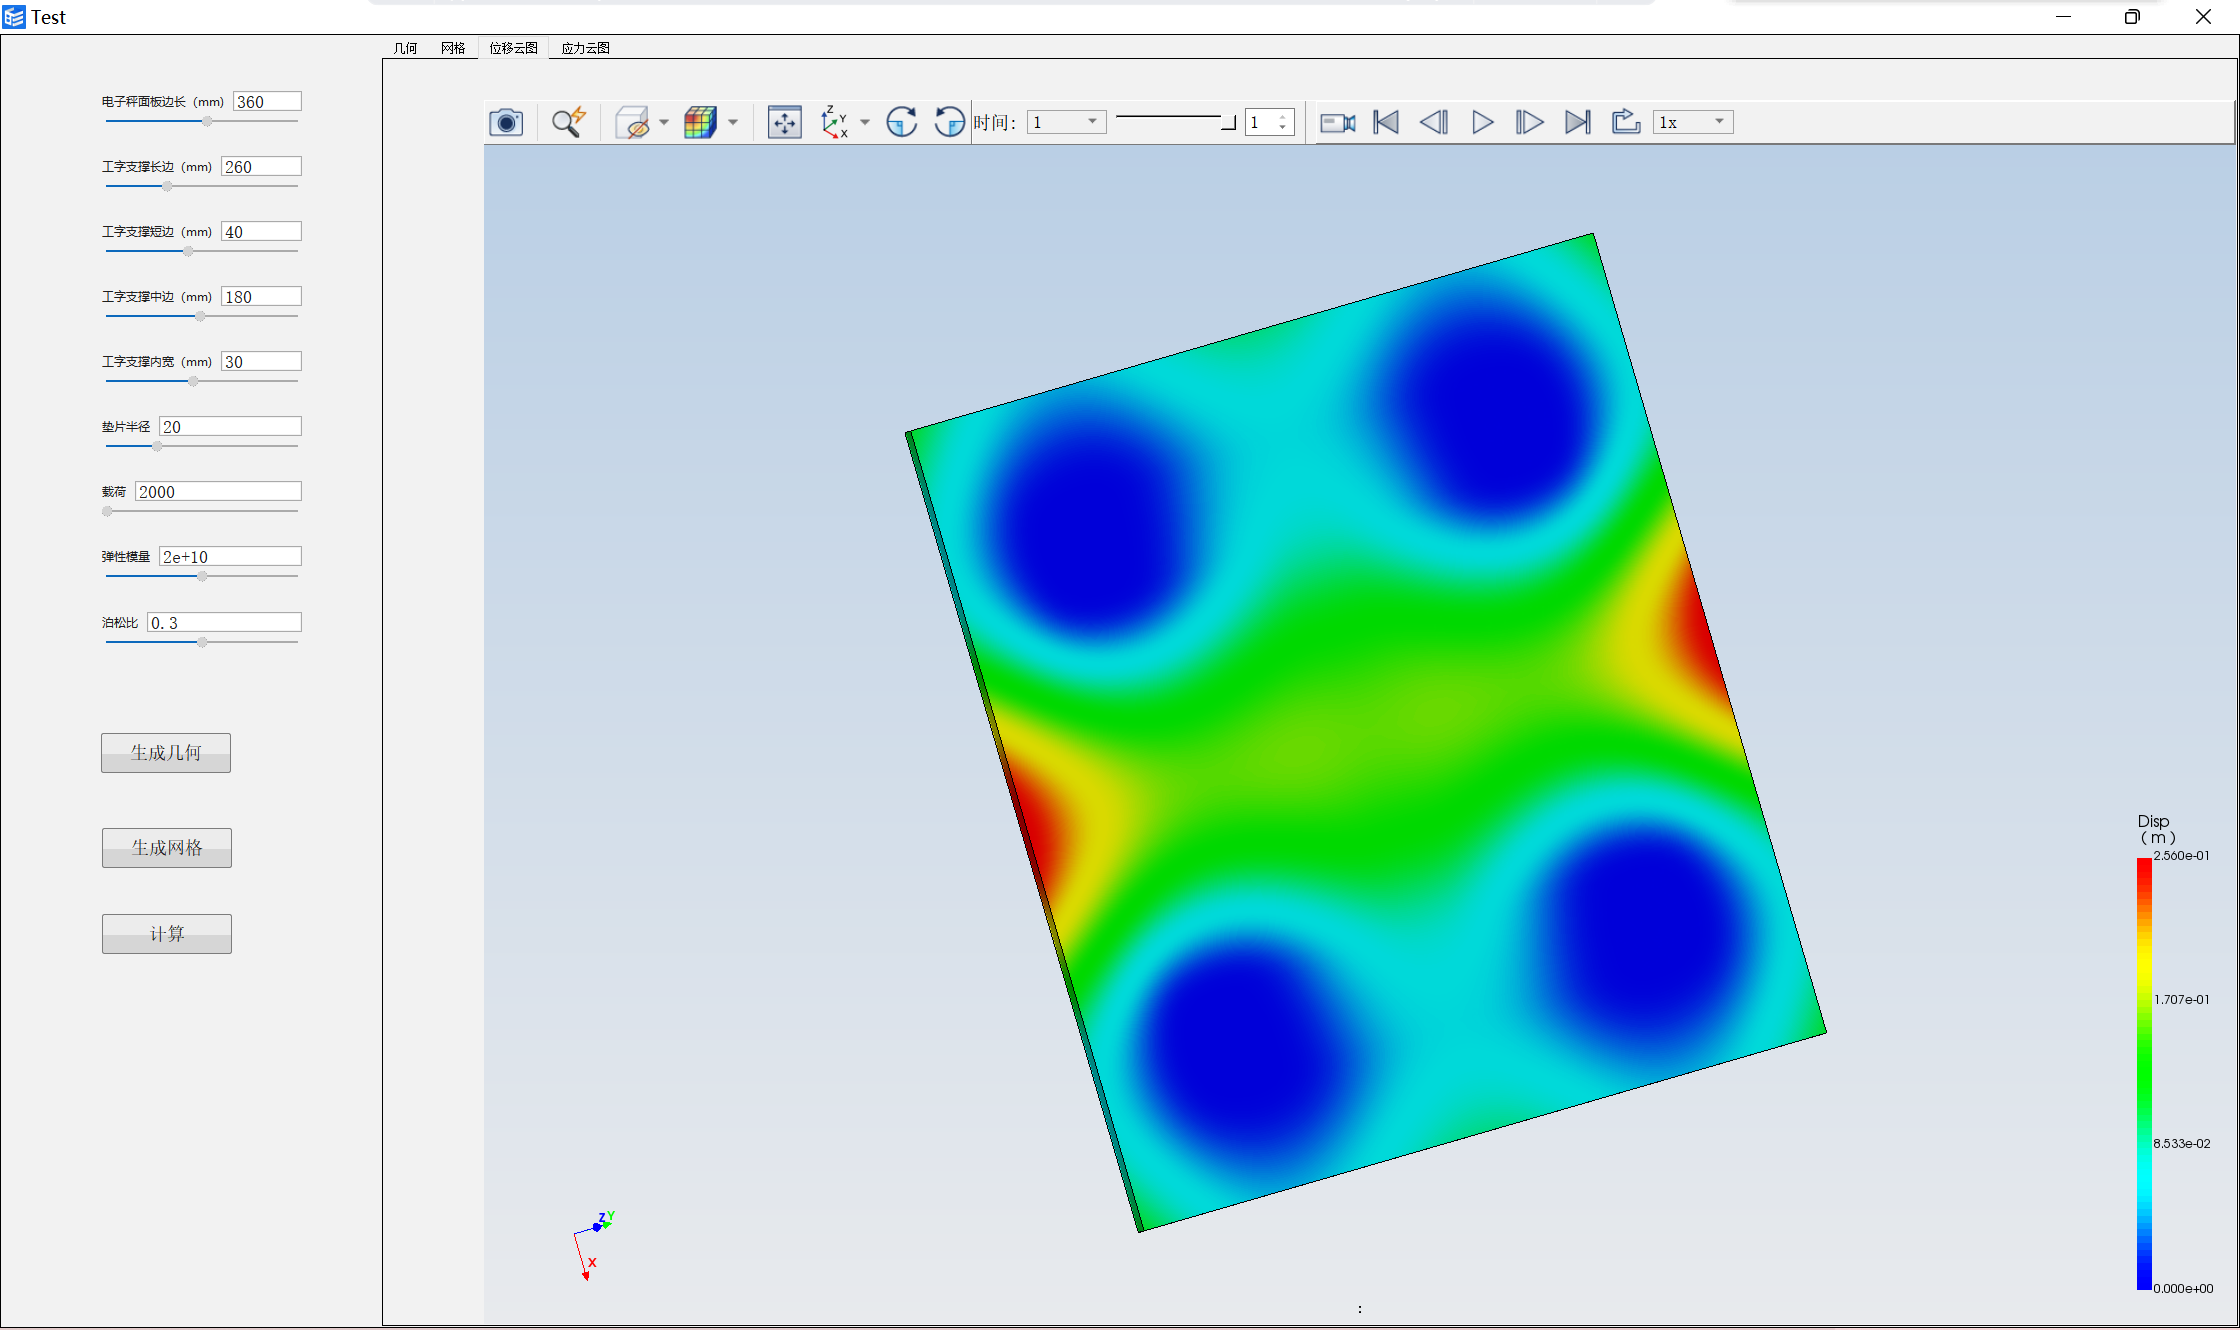Screen dimensions: 2240x1330
Task: Open dropdown arrow beside colored cube icon
Action: coord(733,122)
